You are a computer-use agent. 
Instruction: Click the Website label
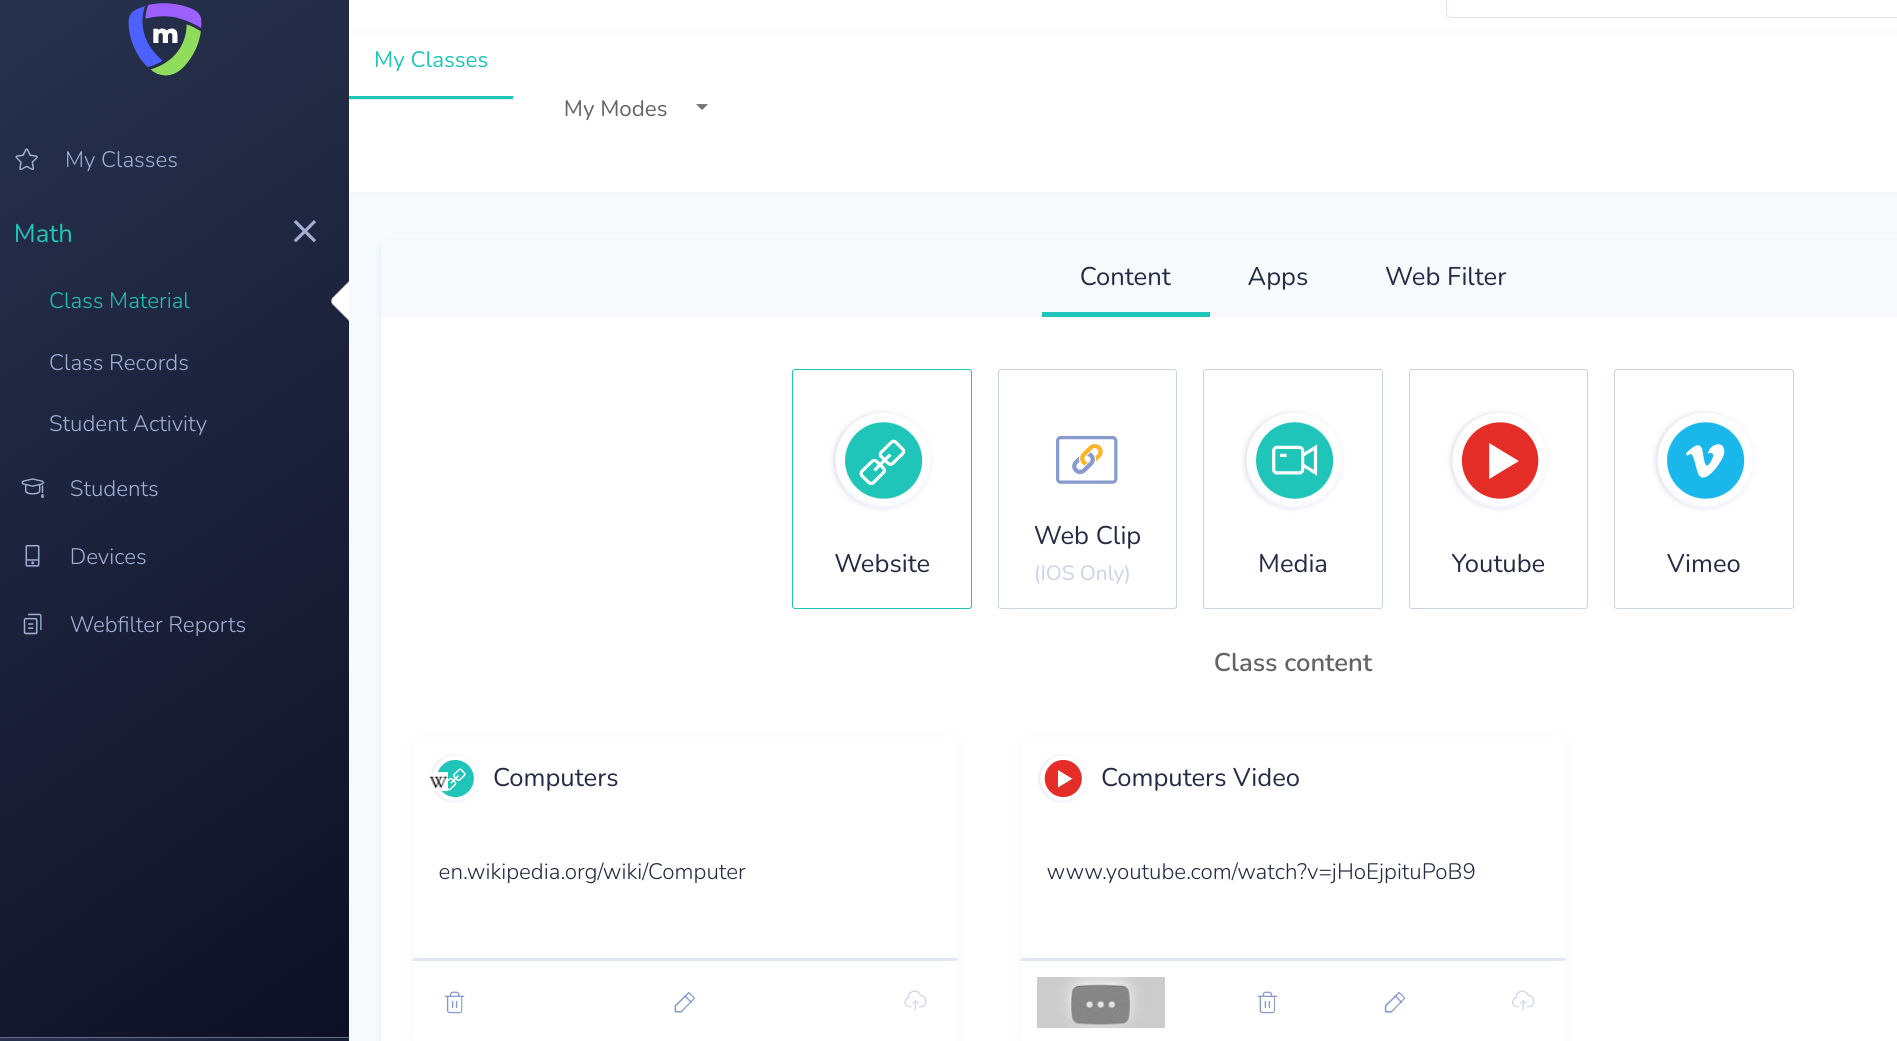tap(882, 564)
